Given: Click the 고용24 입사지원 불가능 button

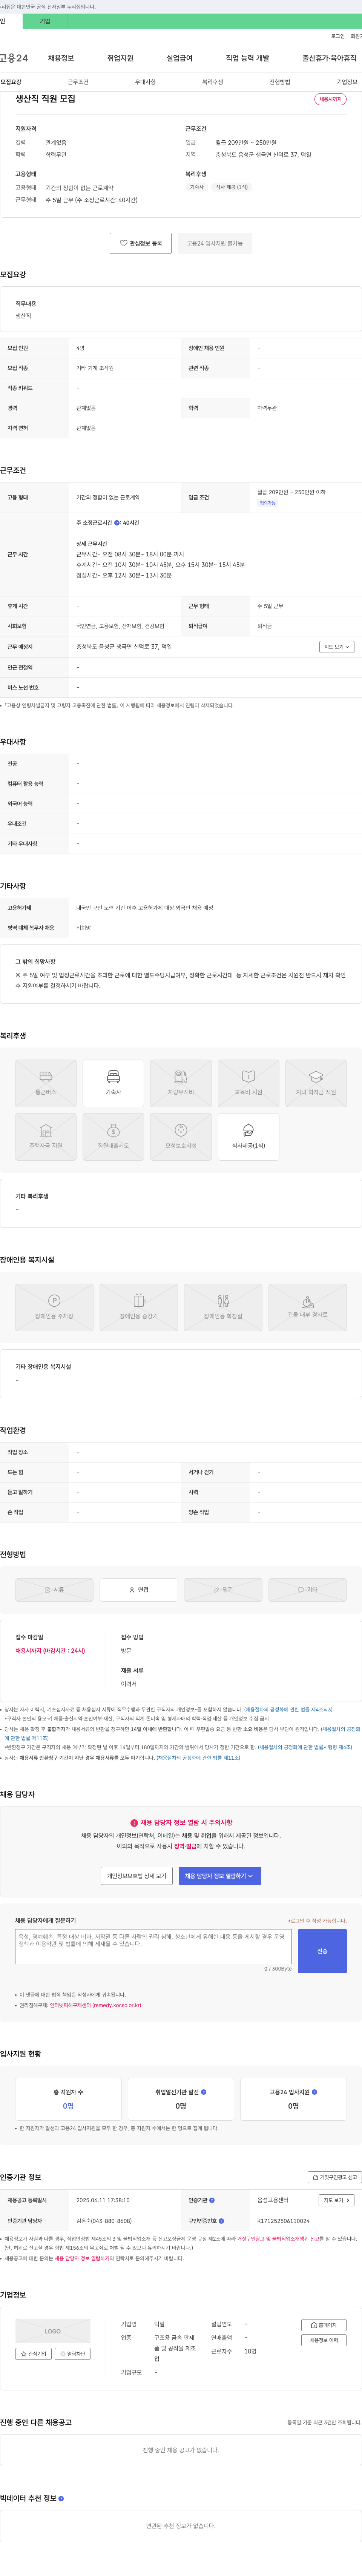Looking at the screenshot, I should click(x=215, y=243).
